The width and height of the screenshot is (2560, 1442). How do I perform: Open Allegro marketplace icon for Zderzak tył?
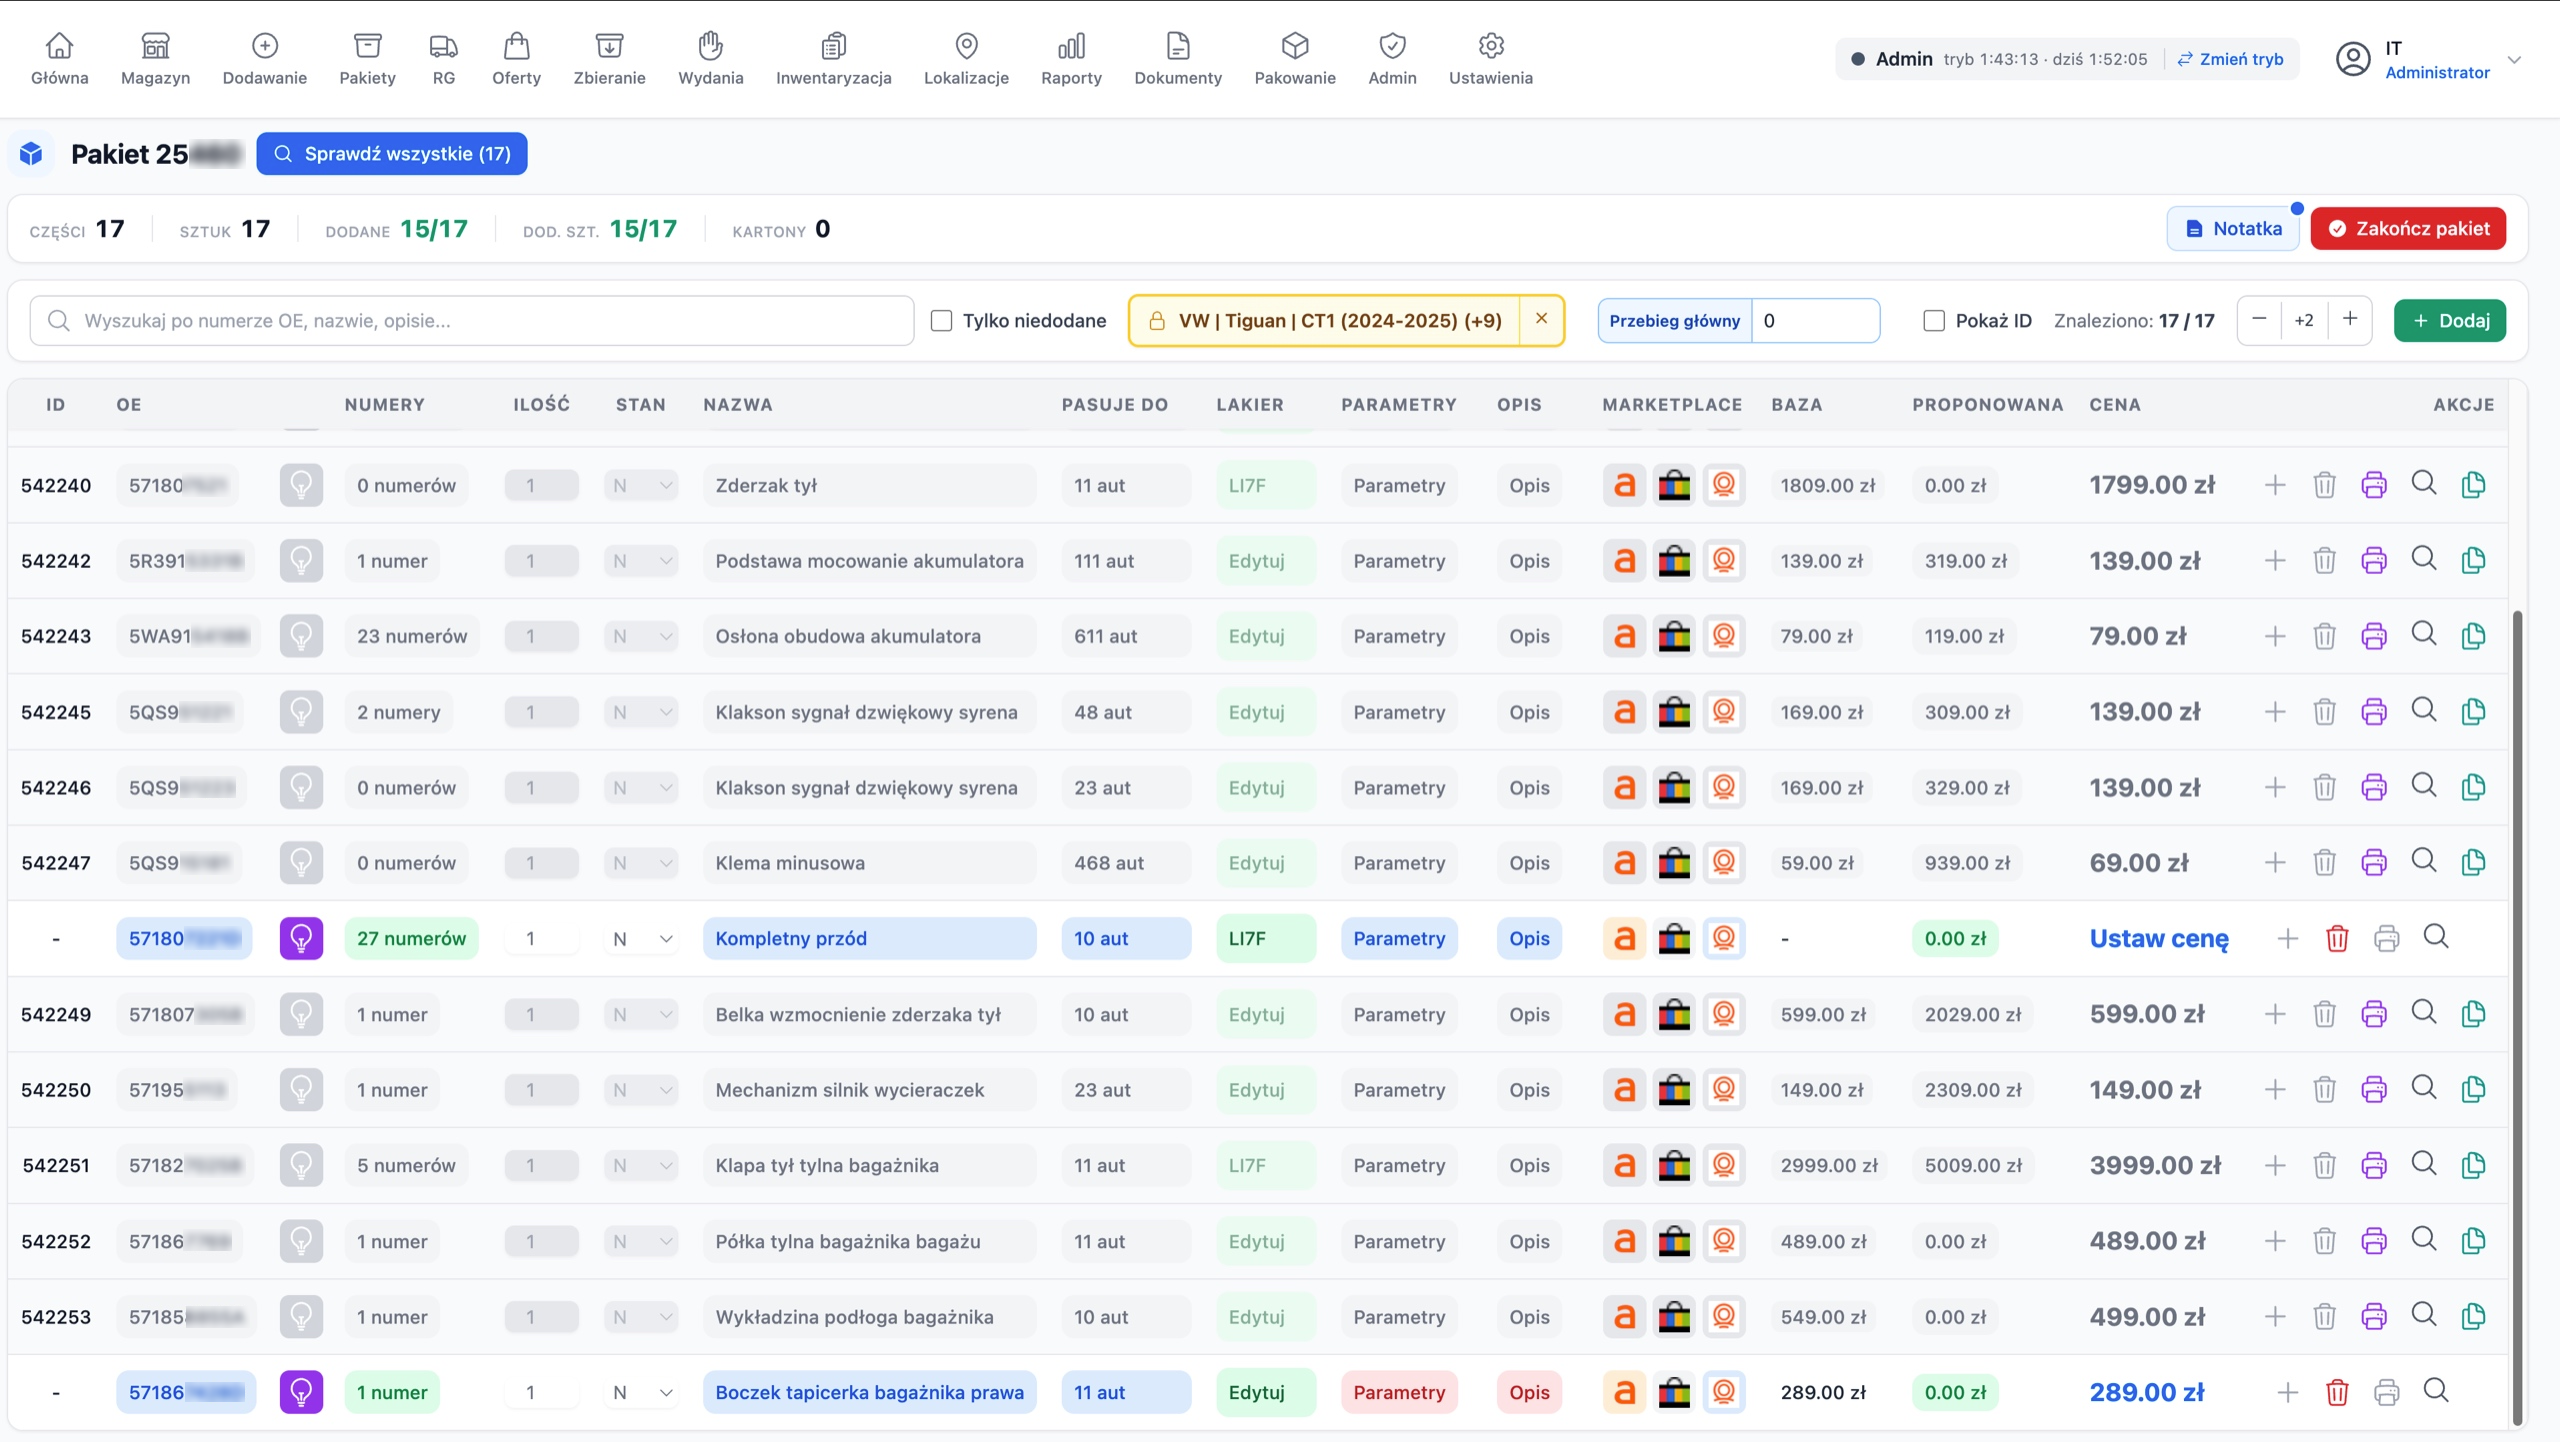pyautogui.click(x=1624, y=485)
